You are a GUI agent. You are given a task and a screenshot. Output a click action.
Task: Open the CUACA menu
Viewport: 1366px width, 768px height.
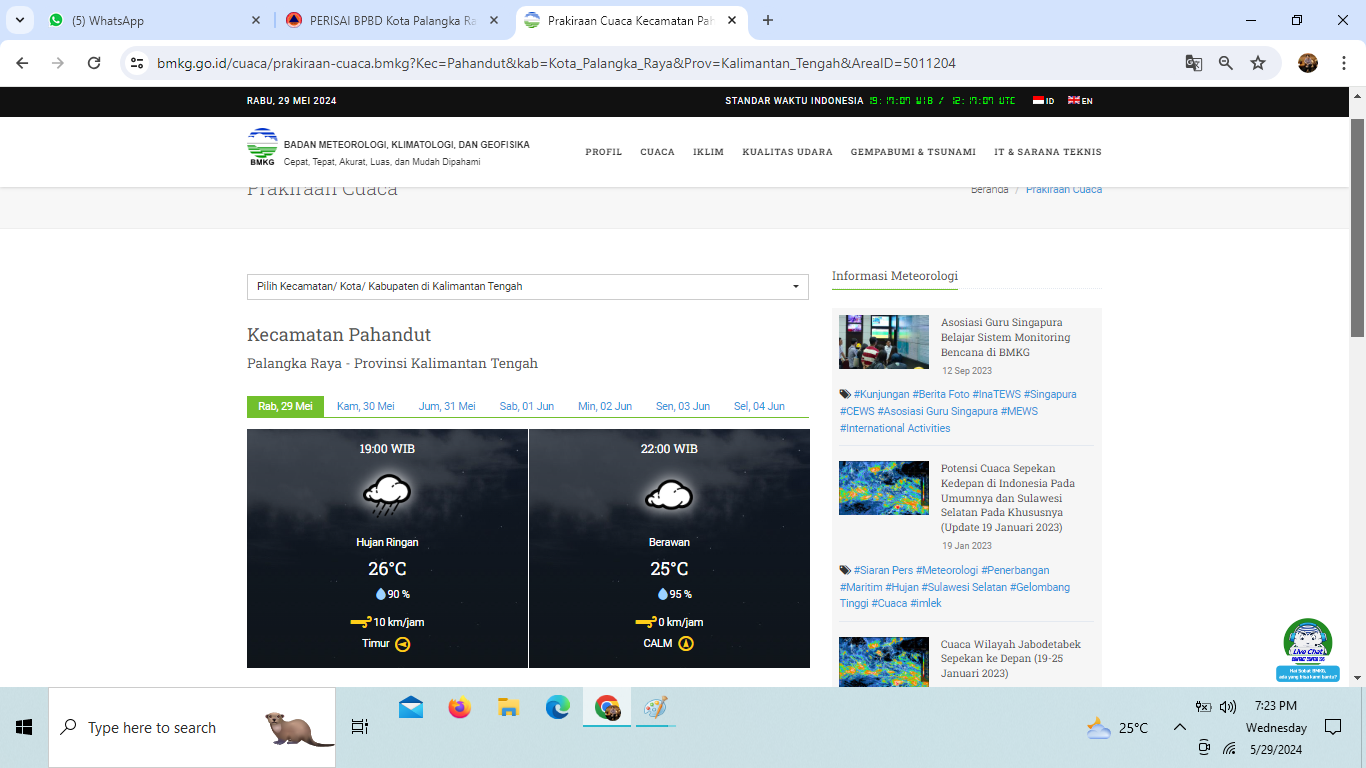click(657, 152)
